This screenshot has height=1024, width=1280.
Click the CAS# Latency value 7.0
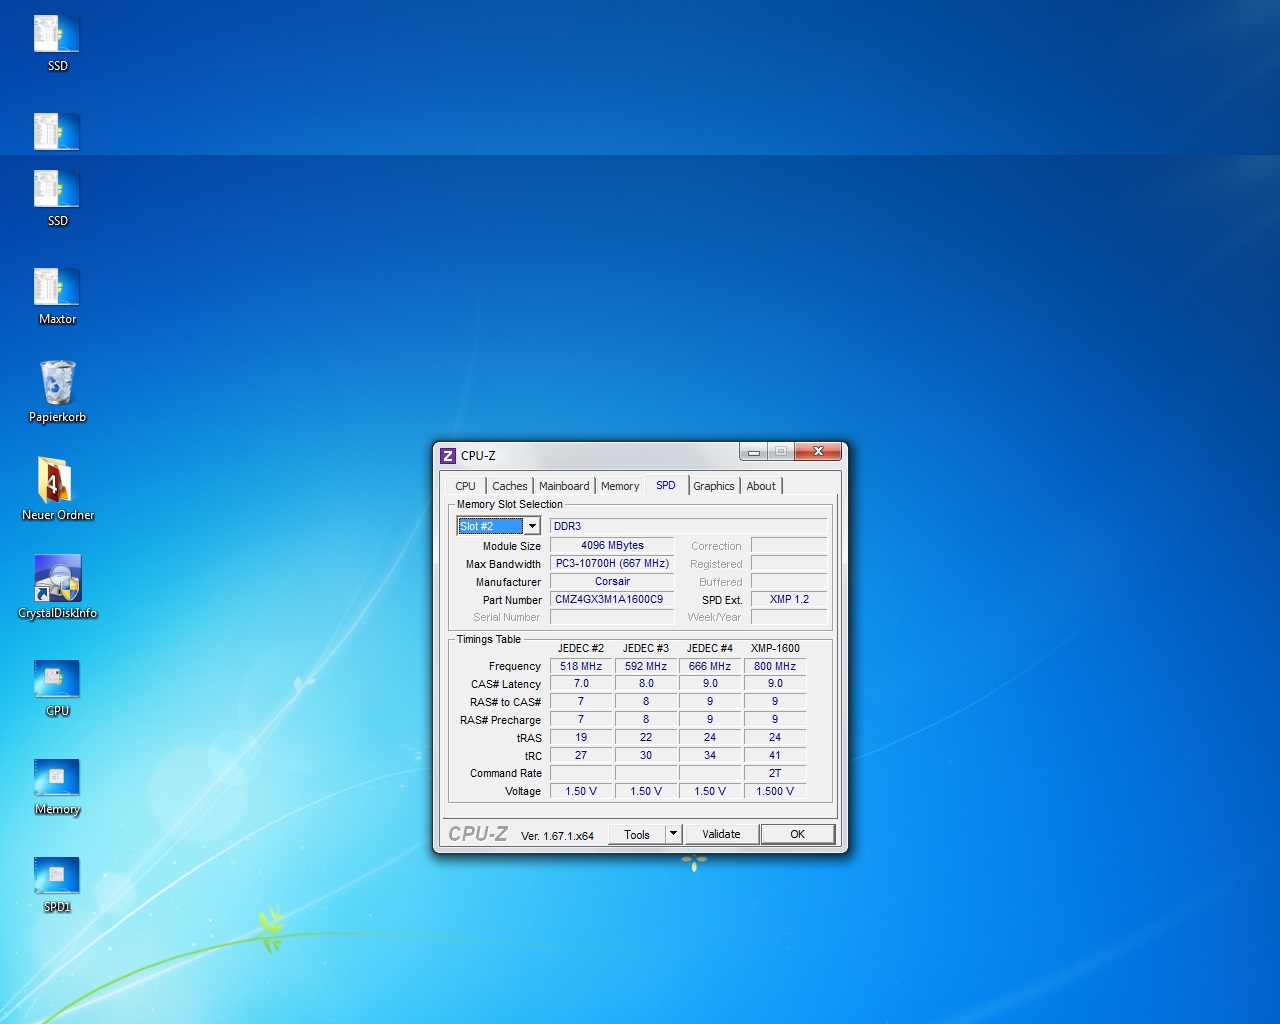coord(581,684)
